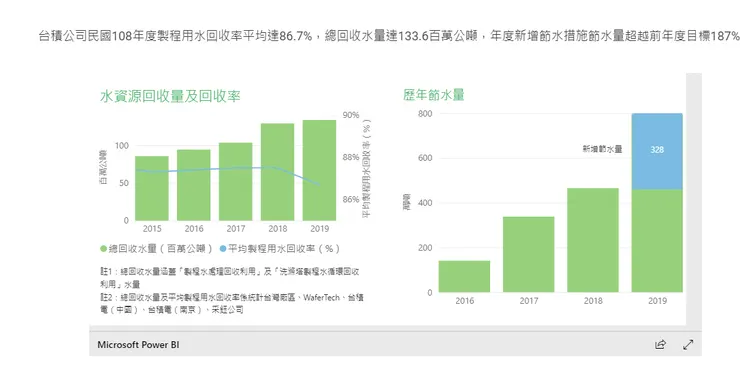740x372 pixels.
Task: Select the 2016 bar in recycling chart
Action: pyautogui.click(x=193, y=185)
